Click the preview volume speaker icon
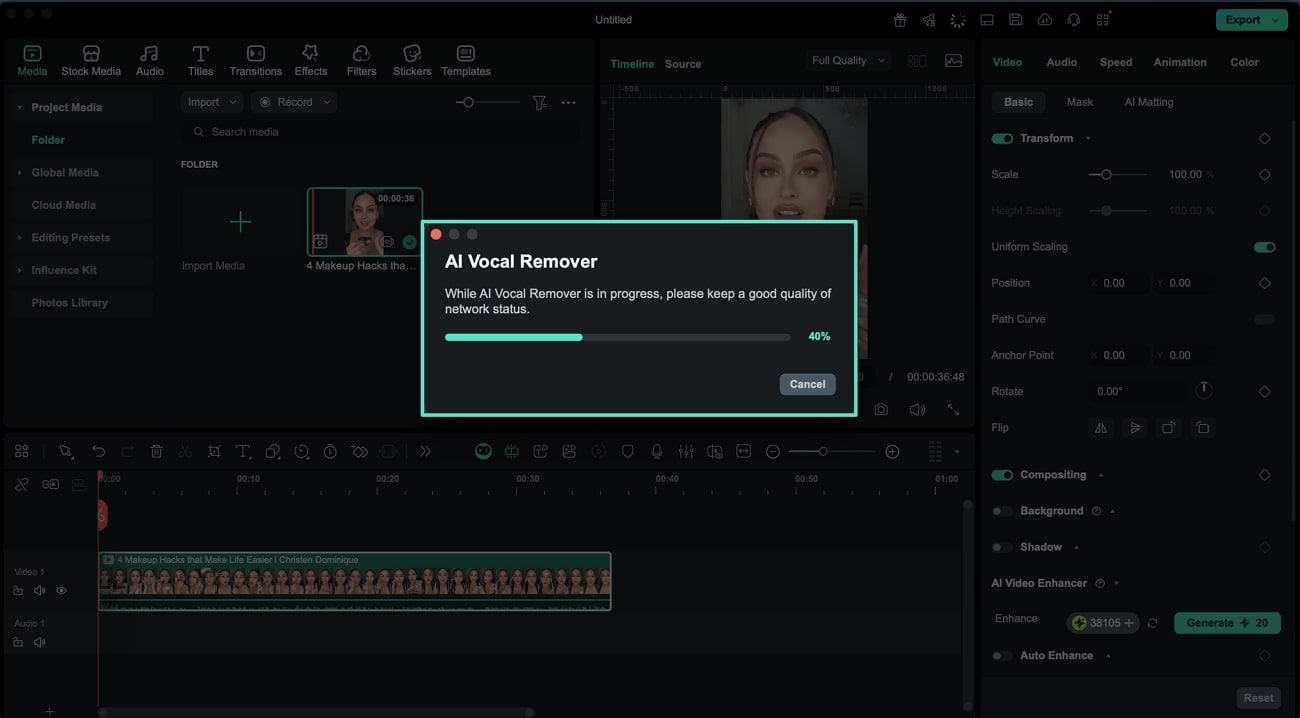 pyautogui.click(x=917, y=410)
